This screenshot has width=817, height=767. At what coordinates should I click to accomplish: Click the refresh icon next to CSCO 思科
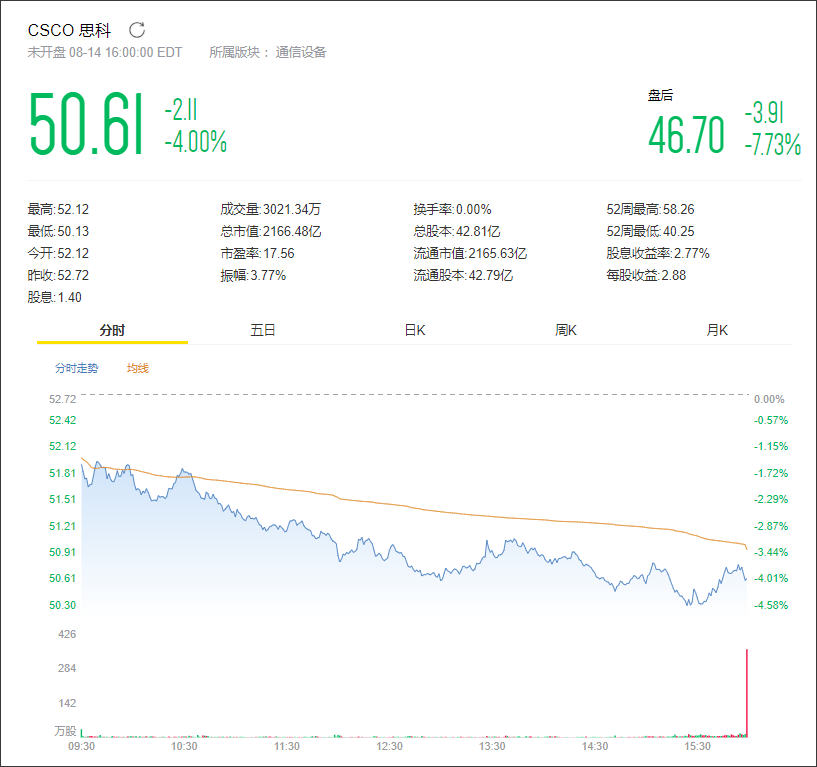[x=137, y=30]
